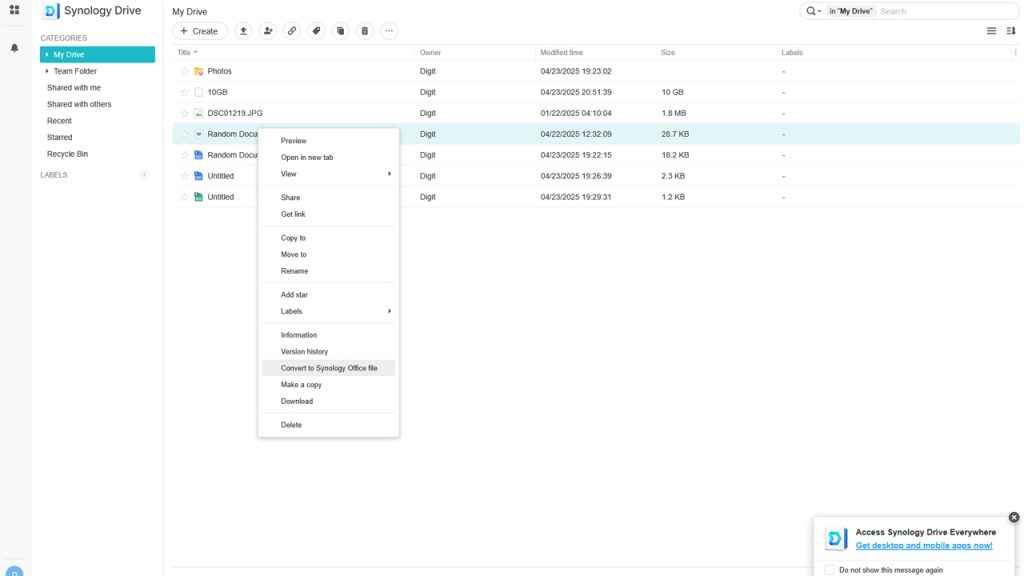The width and height of the screenshot is (1024, 576).
Task: Open the Labels submenu in context menu
Action: [x=291, y=311]
